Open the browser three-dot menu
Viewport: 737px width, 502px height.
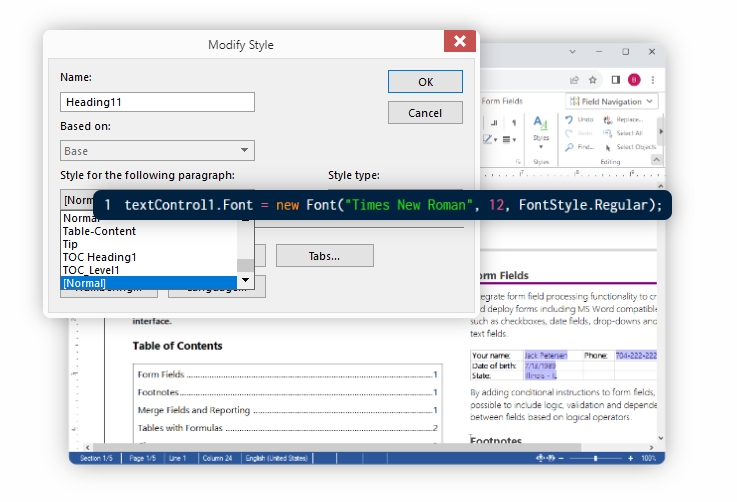click(653, 80)
